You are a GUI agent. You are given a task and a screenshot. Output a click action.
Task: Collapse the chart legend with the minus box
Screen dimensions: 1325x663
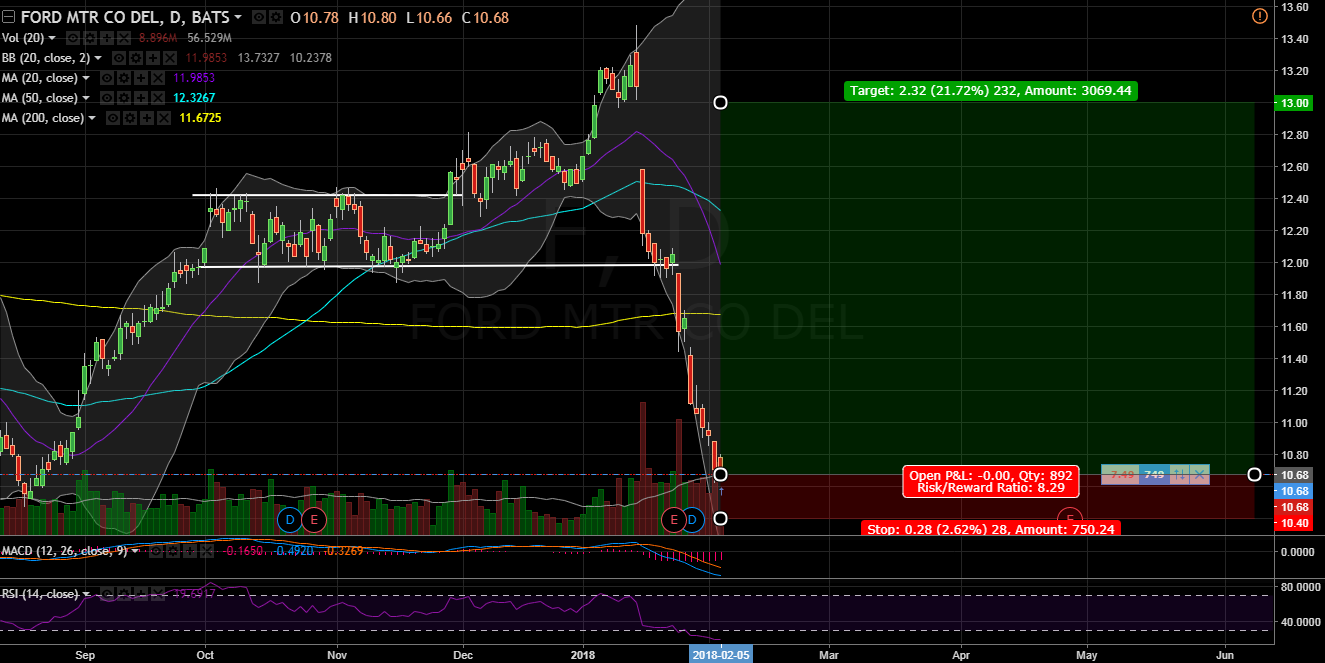click(x=7, y=17)
